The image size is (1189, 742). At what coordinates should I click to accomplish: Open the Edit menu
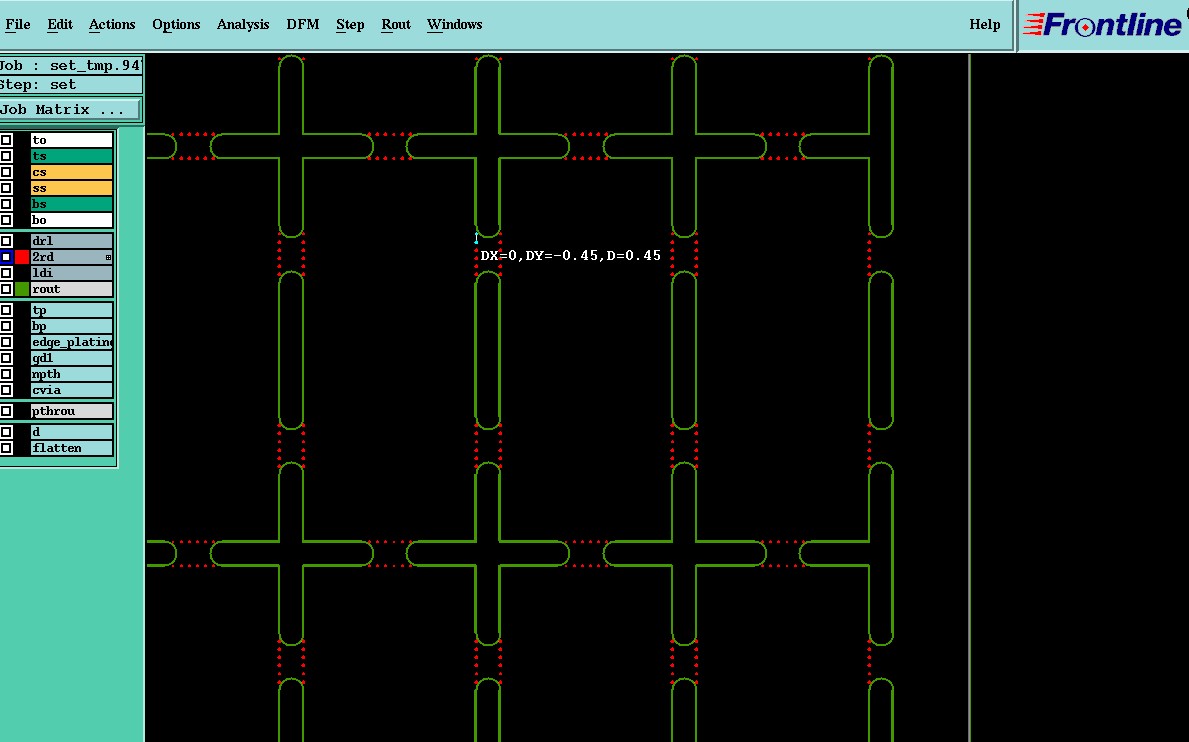(x=60, y=24)
